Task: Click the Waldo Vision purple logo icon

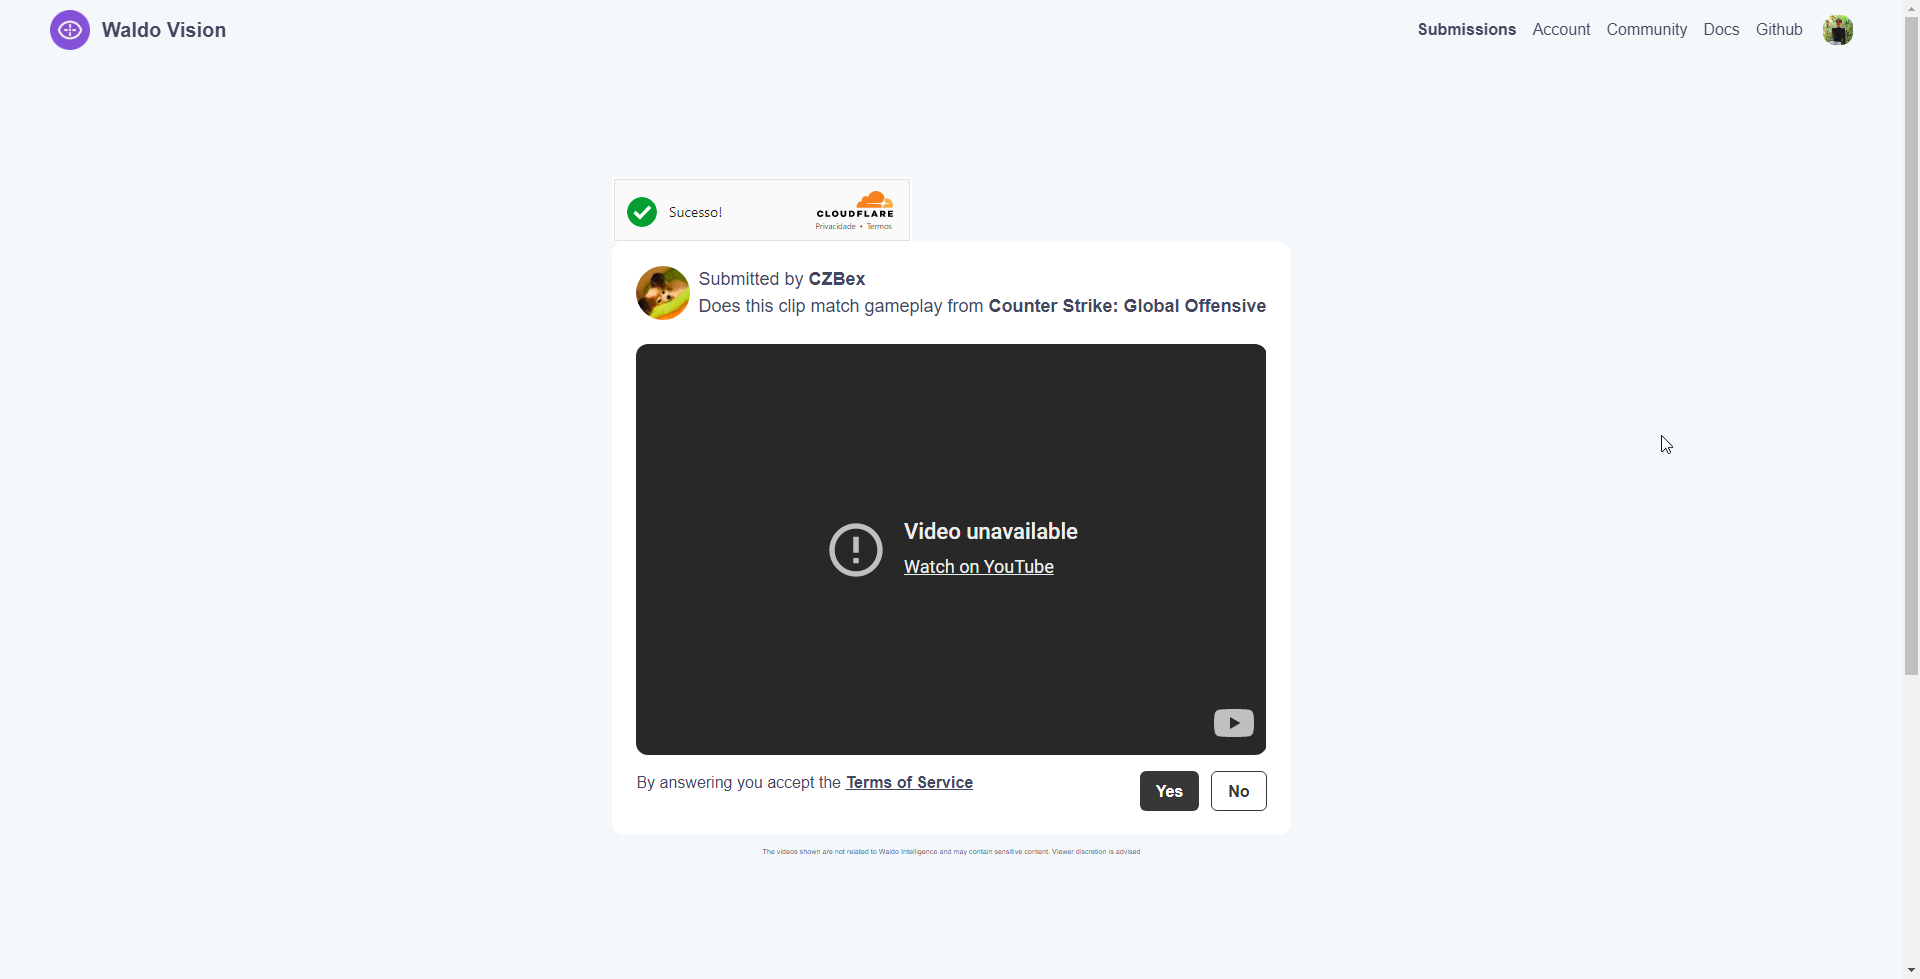Action: point(70,30)
